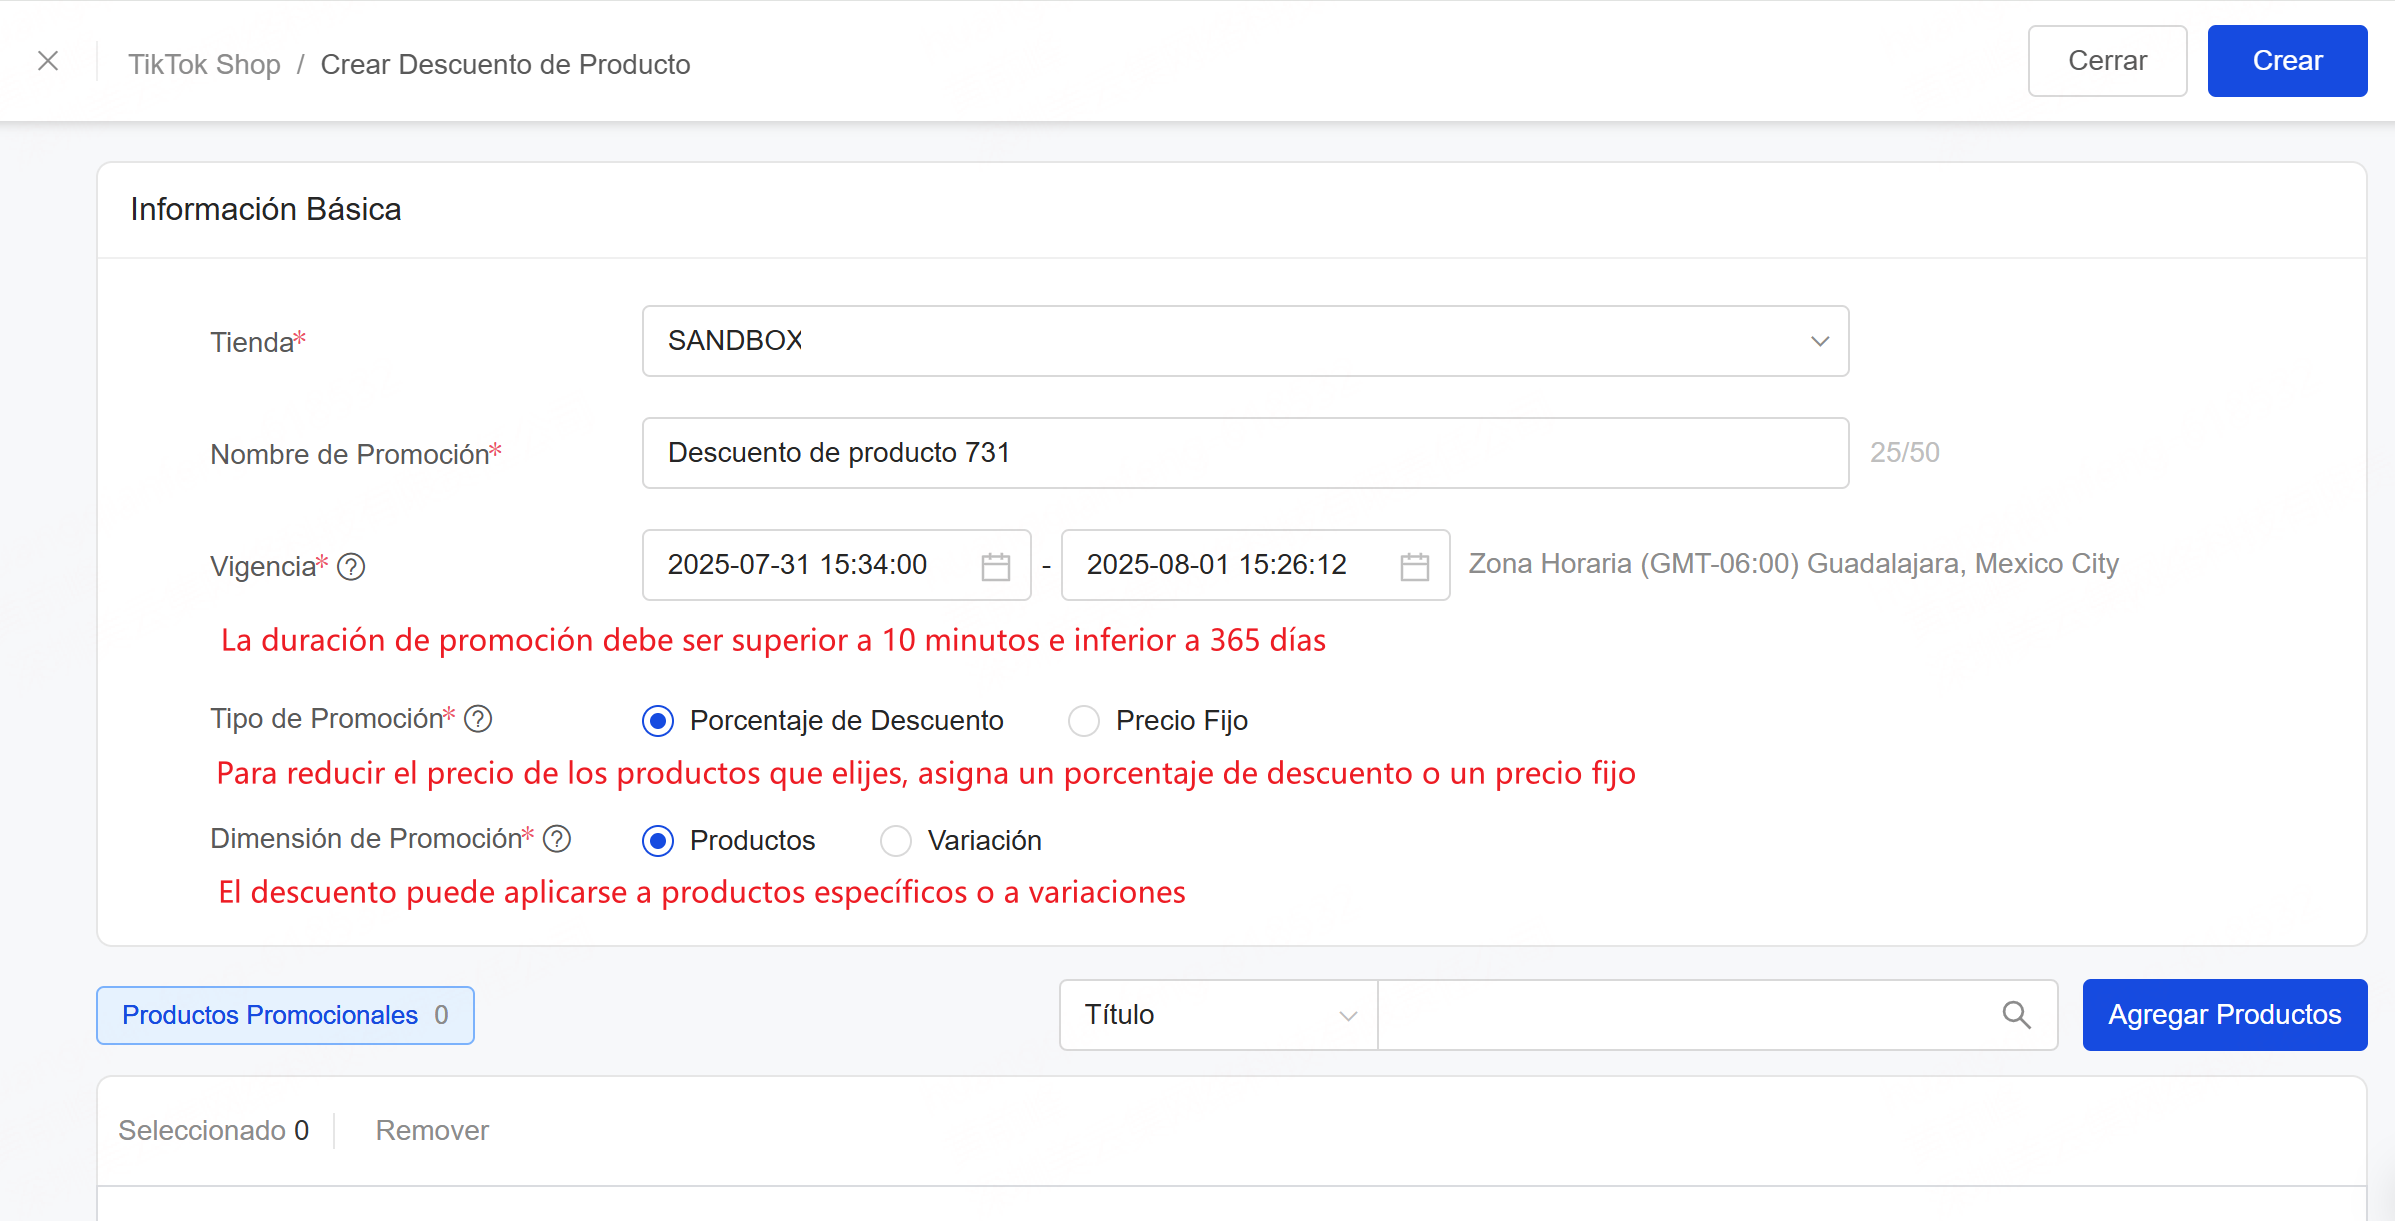
Task: Open the Título search filter dropdown
Action: tap(1218, 1015)
